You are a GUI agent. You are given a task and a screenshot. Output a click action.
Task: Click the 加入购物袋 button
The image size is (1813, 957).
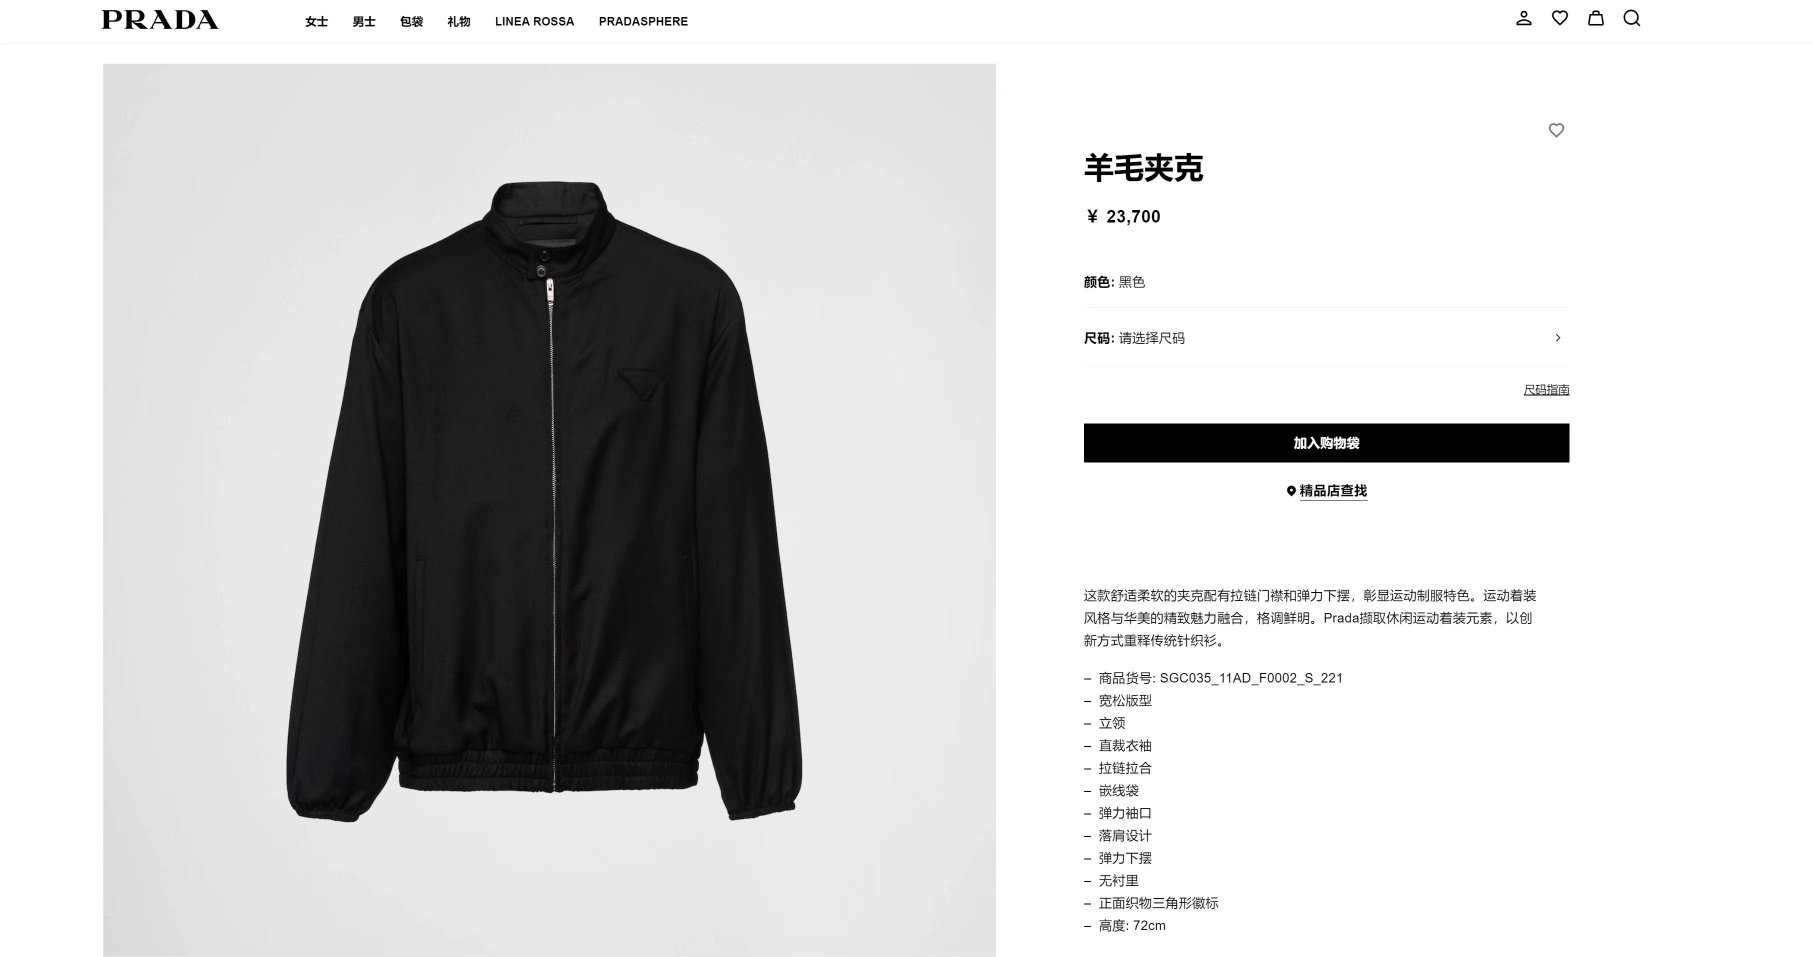point(1326,443)
